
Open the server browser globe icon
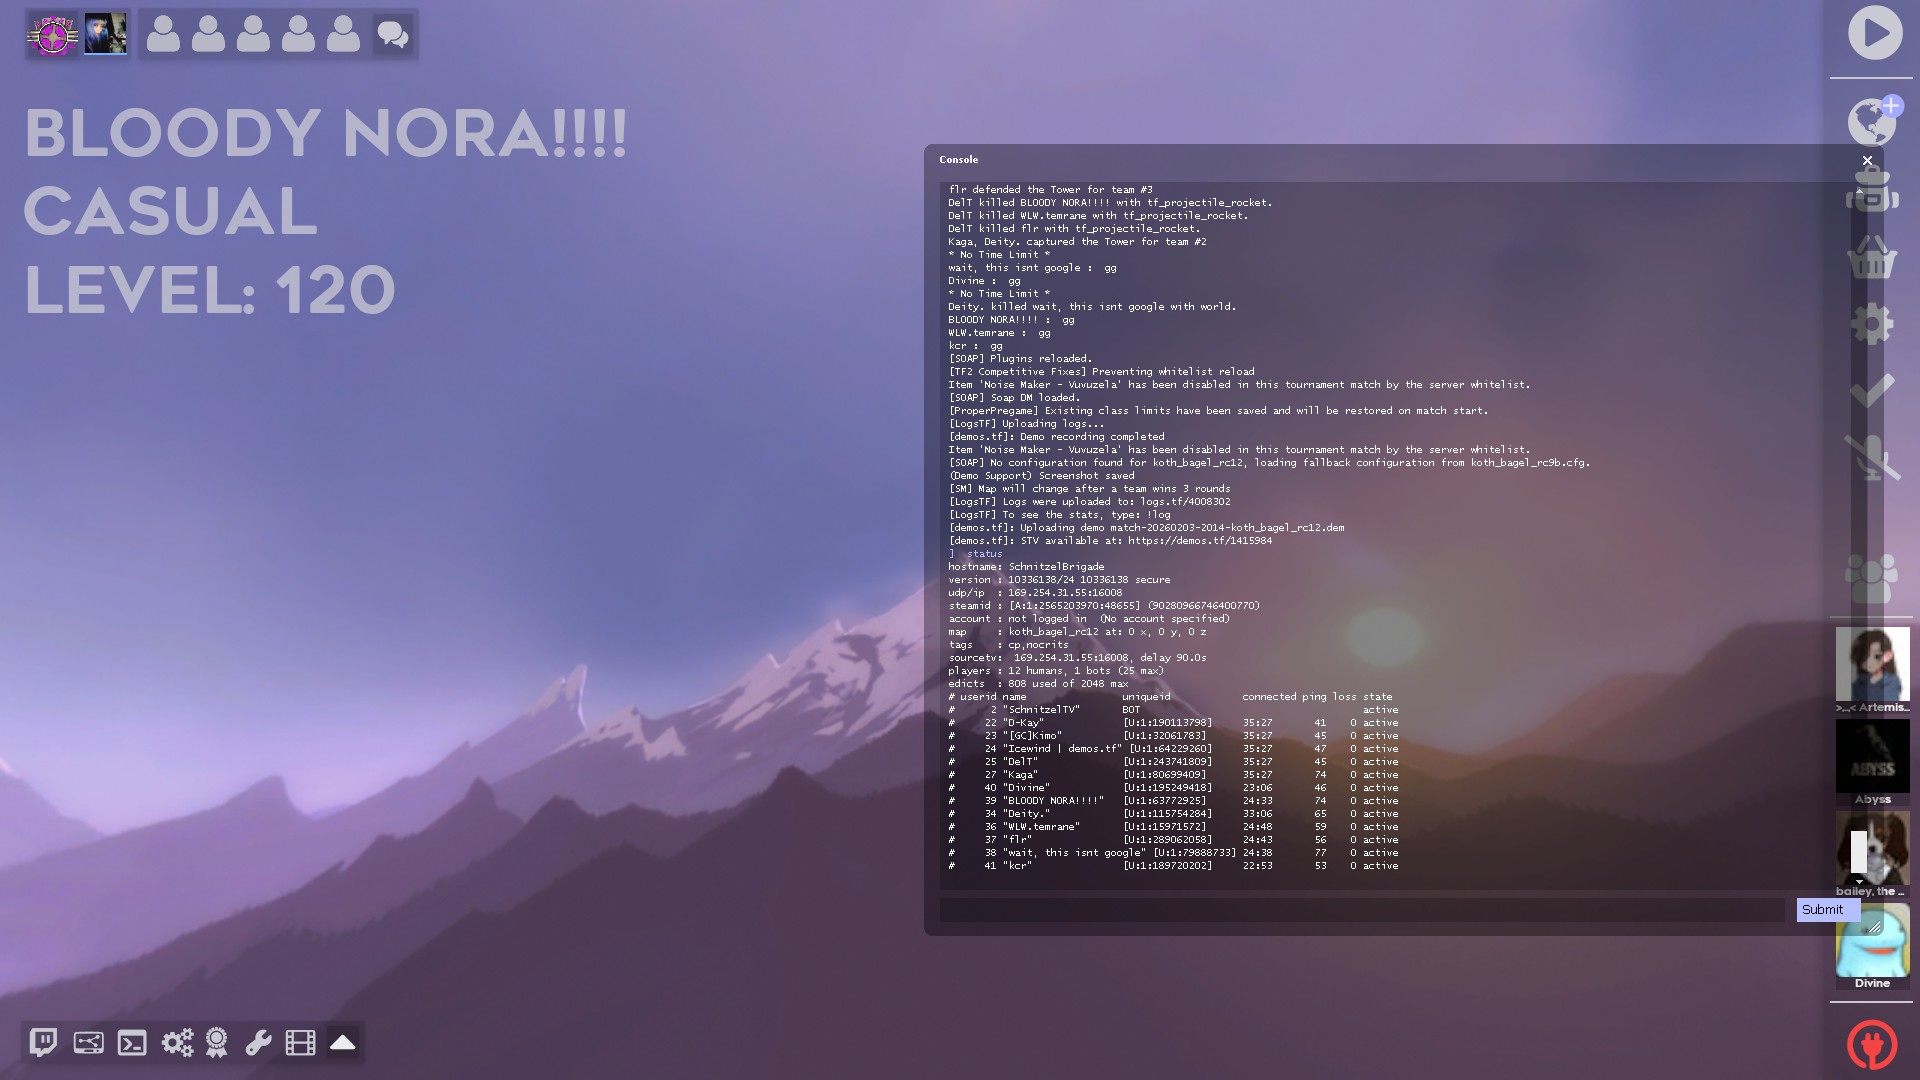click(1872, 122)
